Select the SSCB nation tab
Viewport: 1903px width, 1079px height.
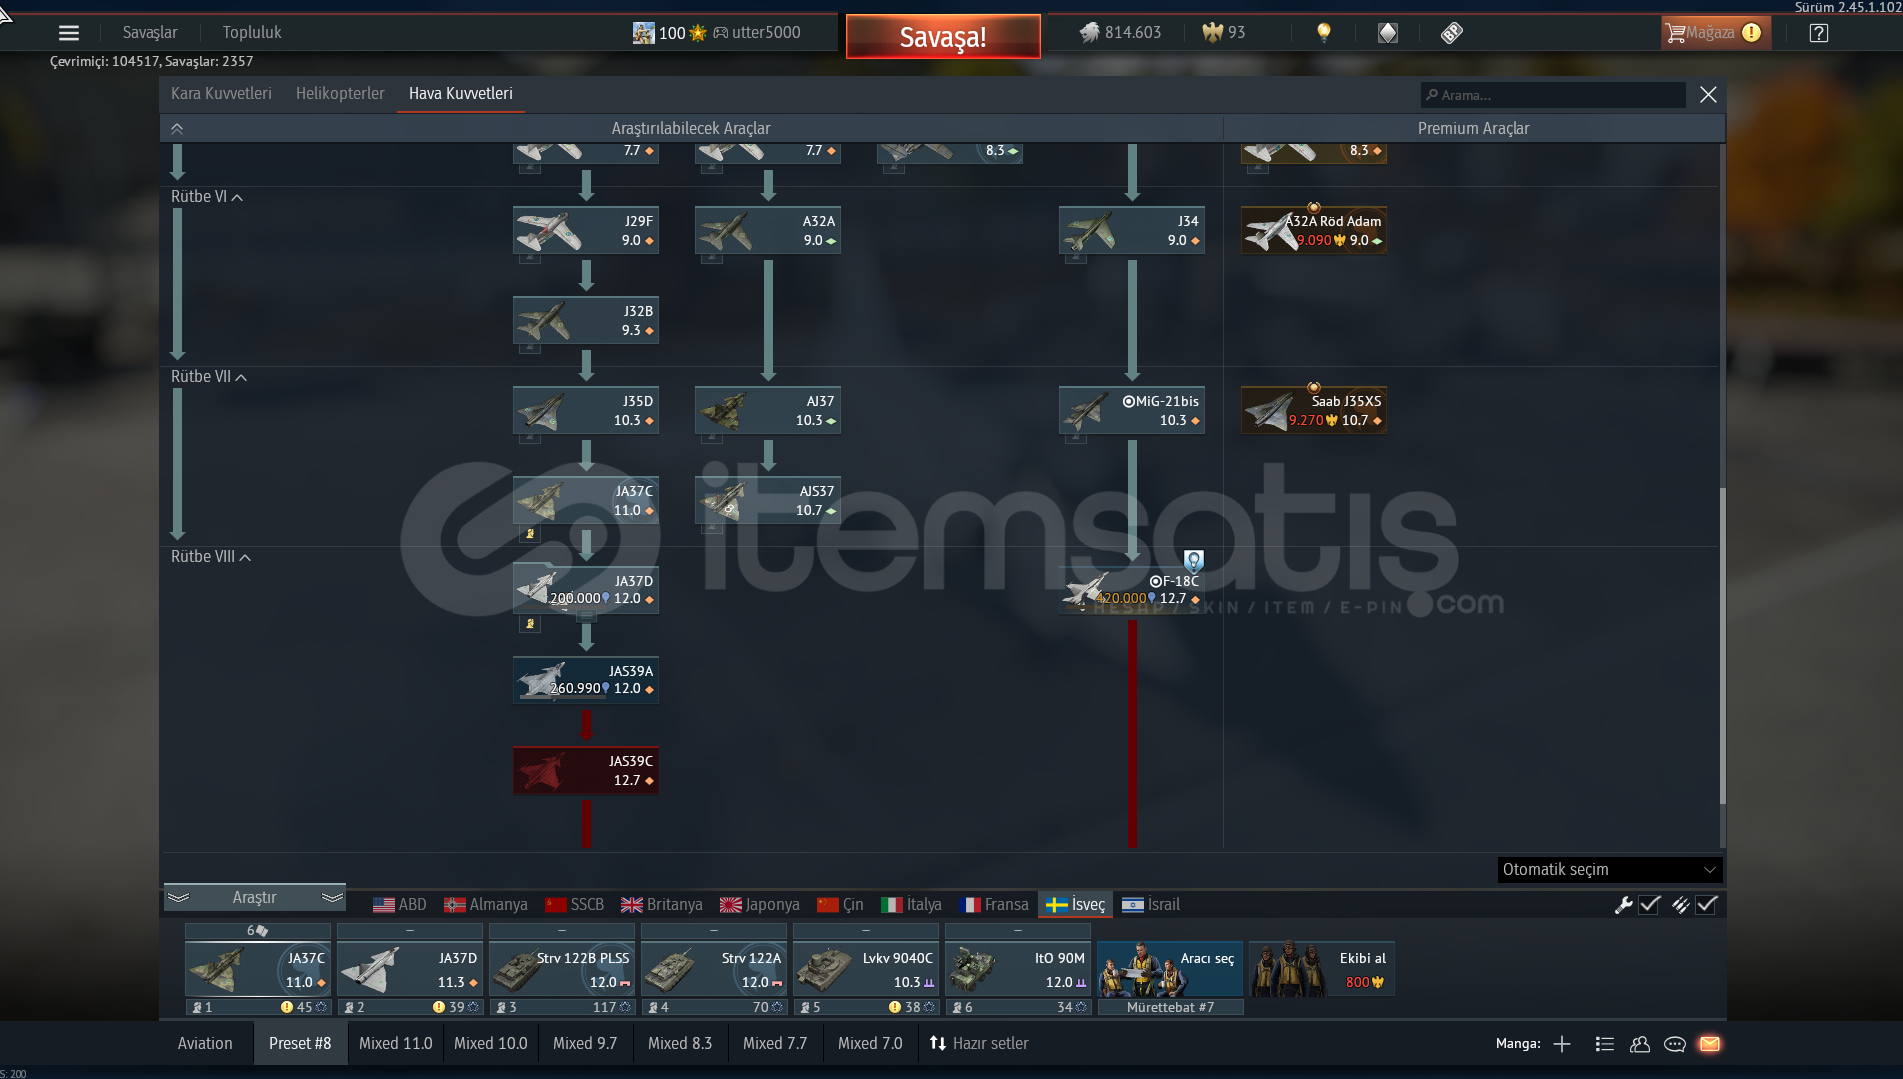[575, 905]
